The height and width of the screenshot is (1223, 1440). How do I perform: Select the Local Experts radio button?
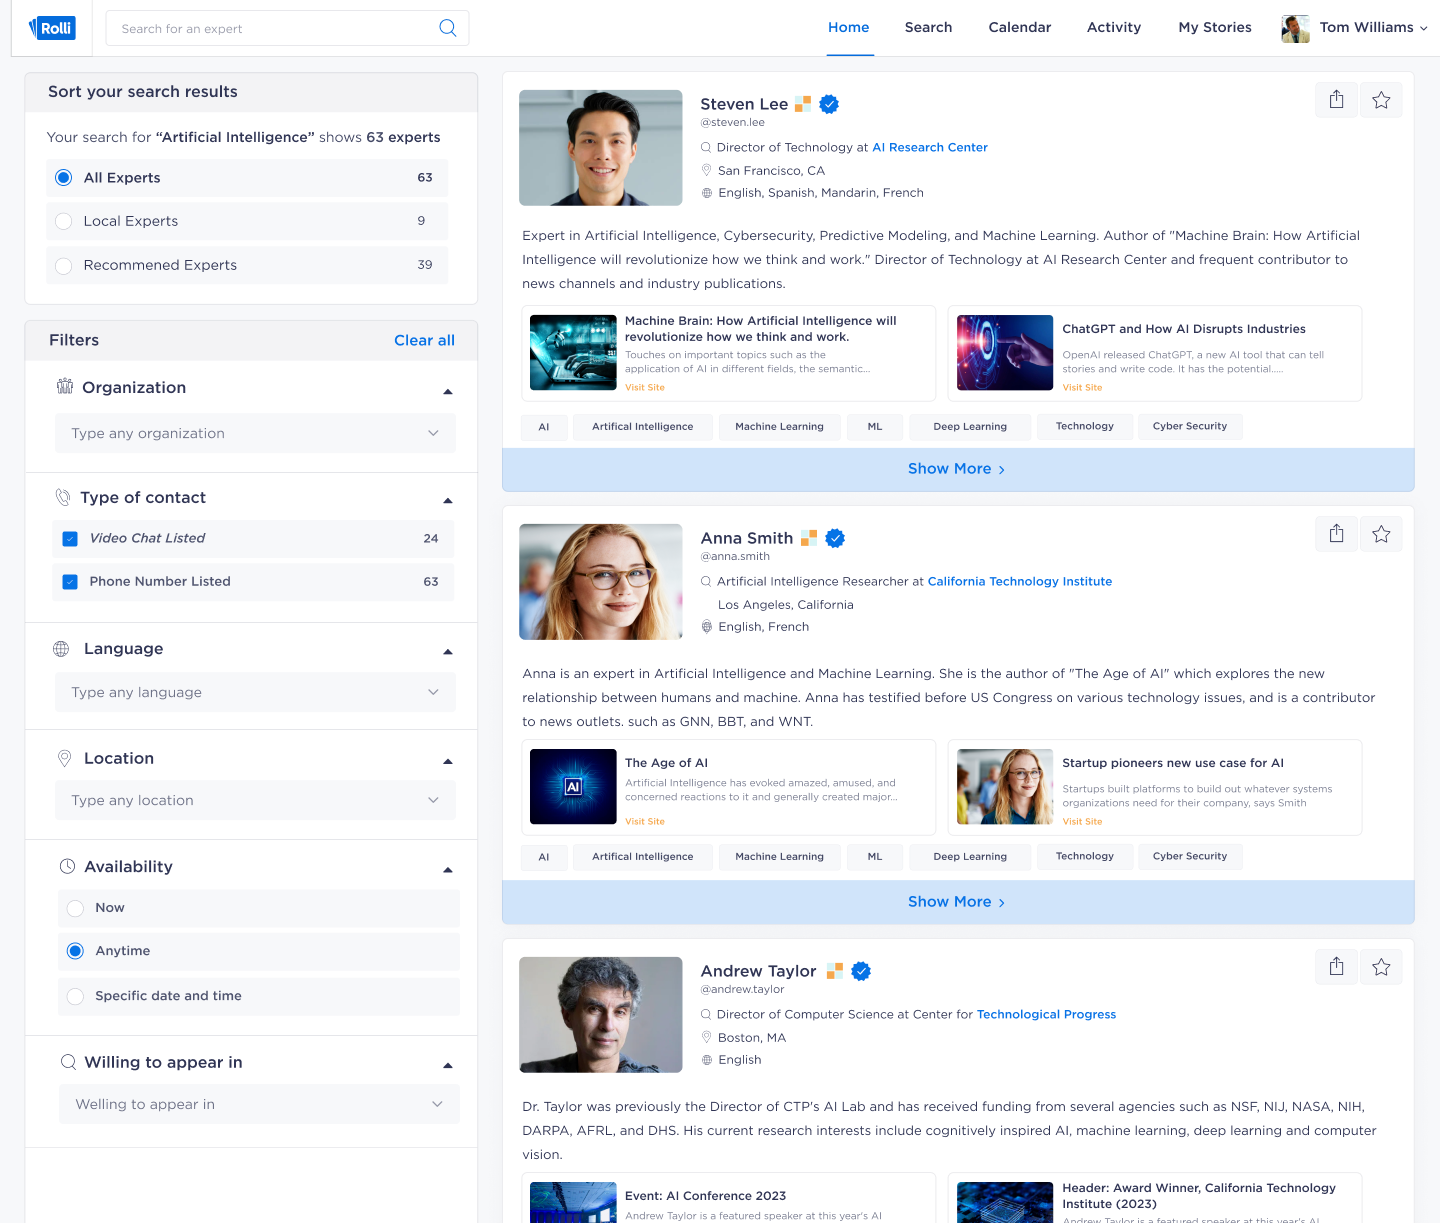[64, 221]
